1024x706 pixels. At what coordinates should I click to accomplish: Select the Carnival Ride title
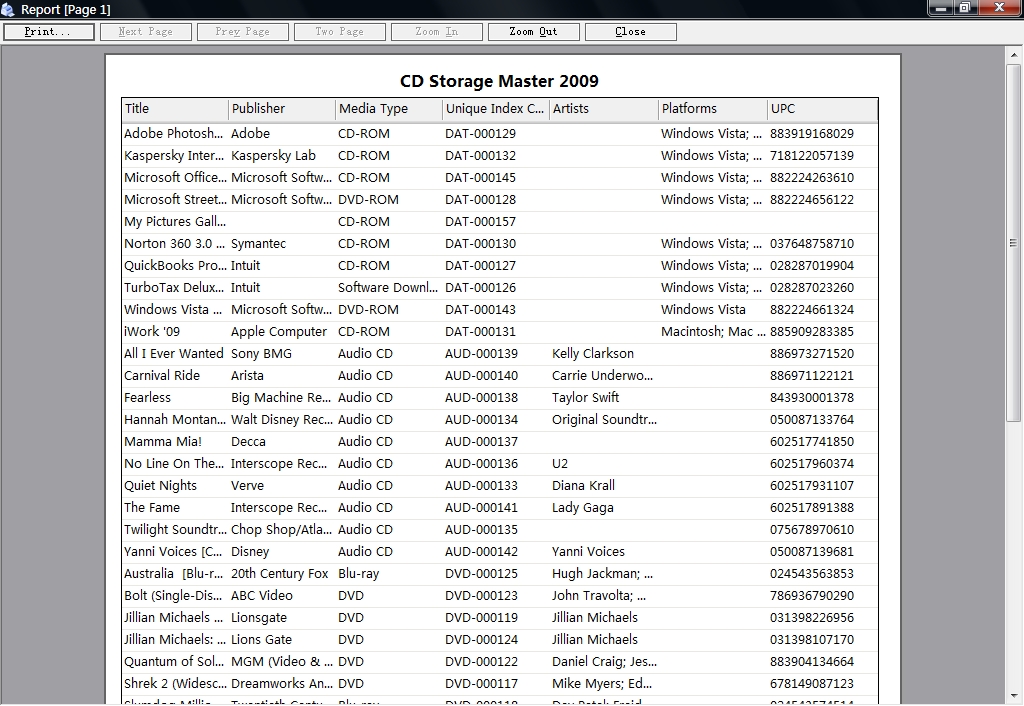162,376
